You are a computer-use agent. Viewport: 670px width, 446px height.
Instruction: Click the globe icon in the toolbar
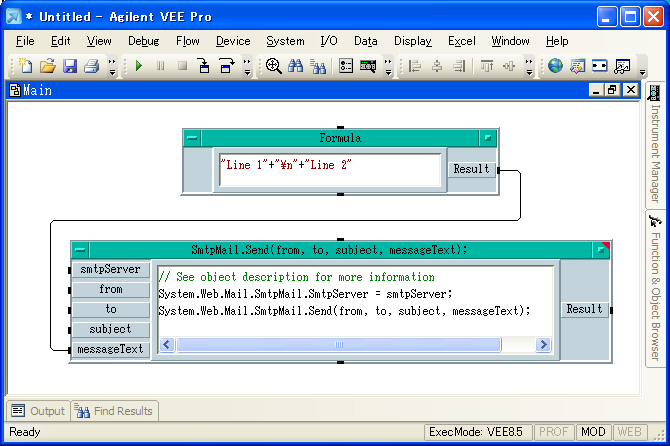(556, 66)
